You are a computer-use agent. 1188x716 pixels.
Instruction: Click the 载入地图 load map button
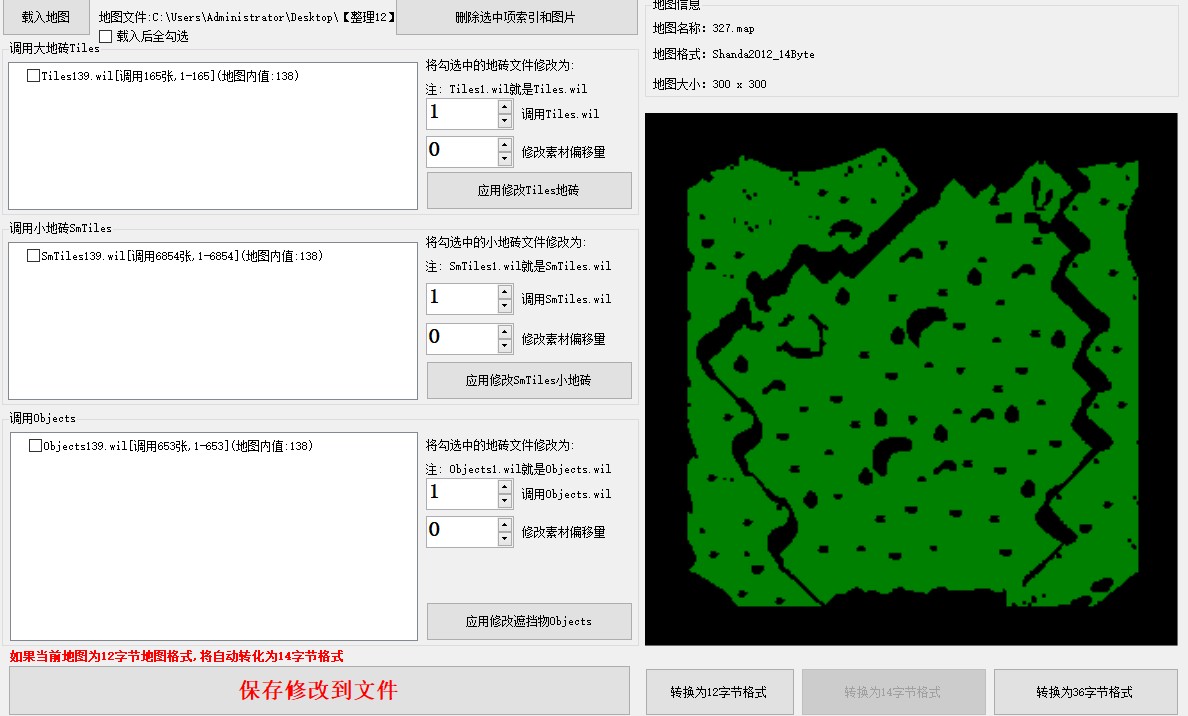(46, 17)
